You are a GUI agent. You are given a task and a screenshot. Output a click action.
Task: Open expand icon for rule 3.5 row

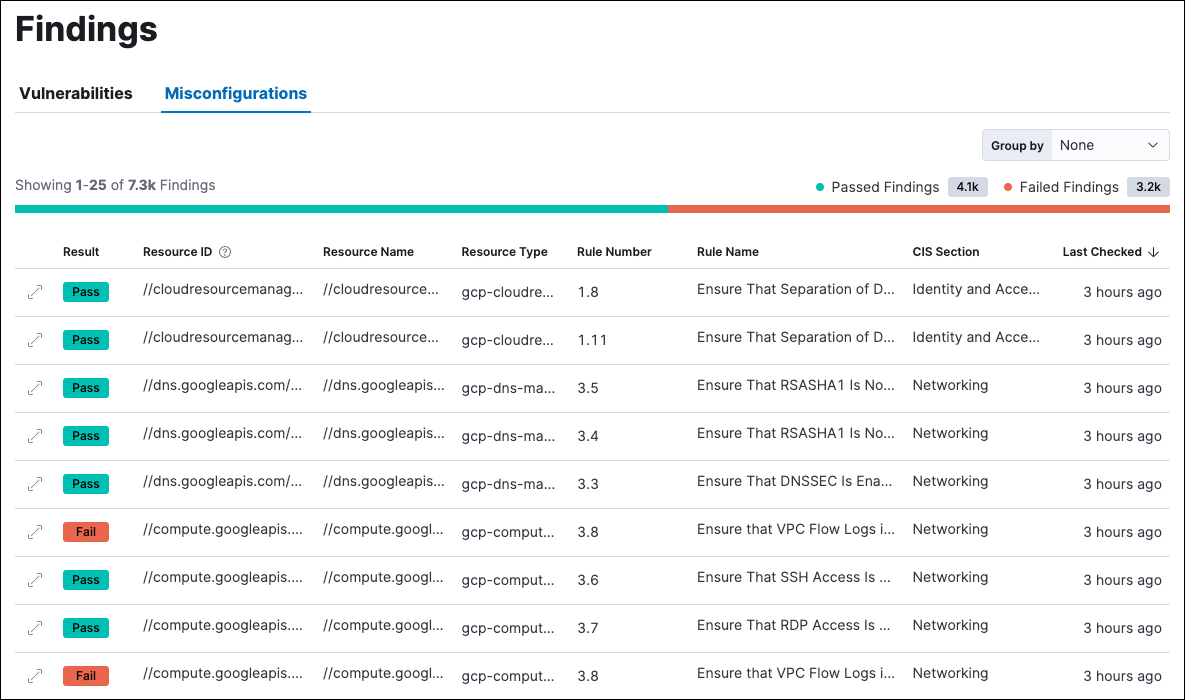pyautogui.click(x=35, y=388)
